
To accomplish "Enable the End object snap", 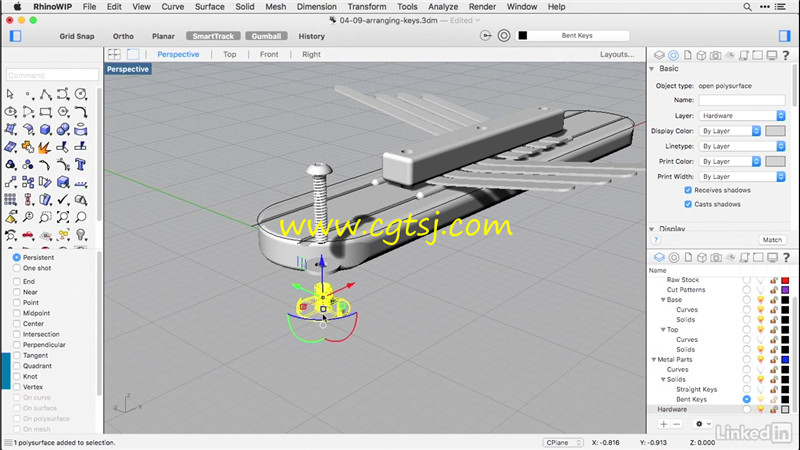I will [x=17, y=281].
